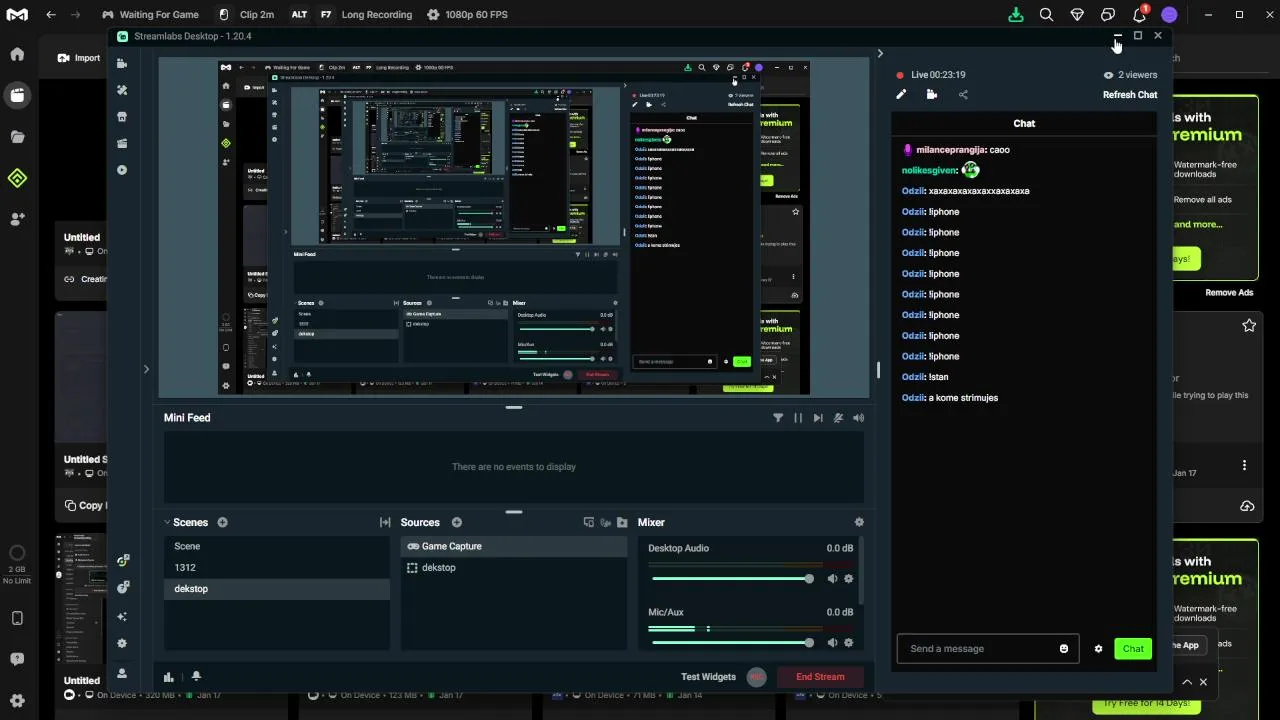Viewport: 1280px width, 720px height.
Task: Collapse chat panel with the right arrow
Action: point(880,54)
